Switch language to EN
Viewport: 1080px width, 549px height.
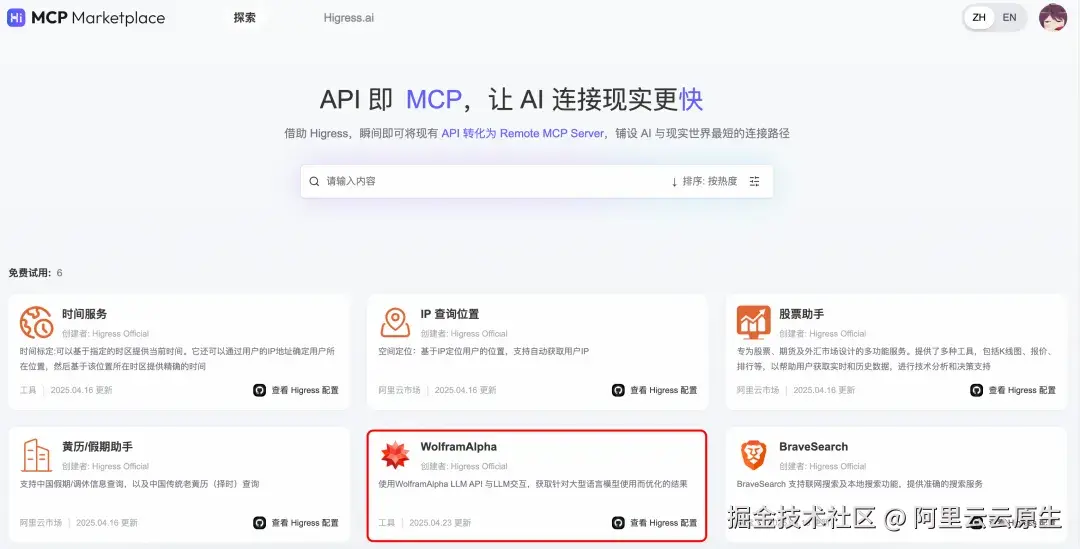point(1009,18)
